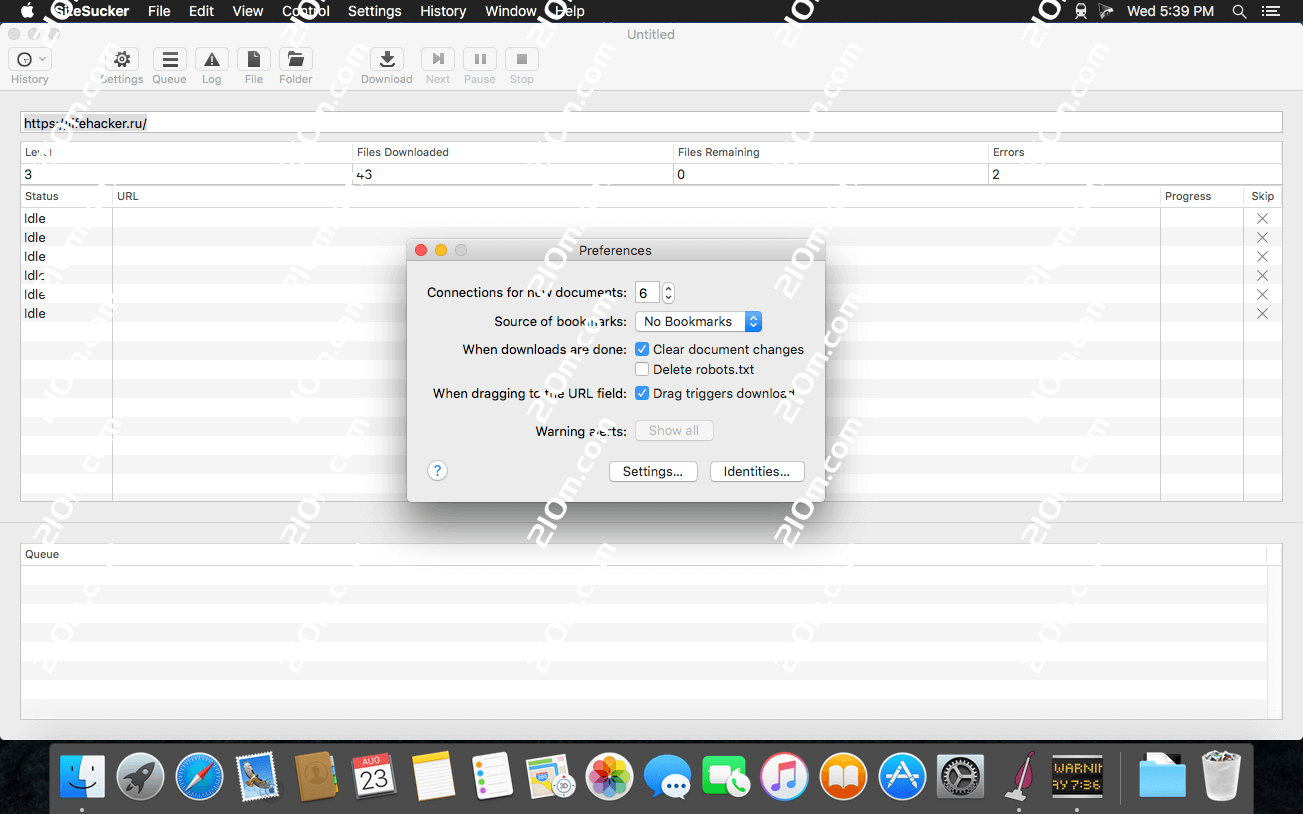Screen dimensions: 1303x814
Task: Skip the first Idle download row
Action: [x=1262, y=219]
